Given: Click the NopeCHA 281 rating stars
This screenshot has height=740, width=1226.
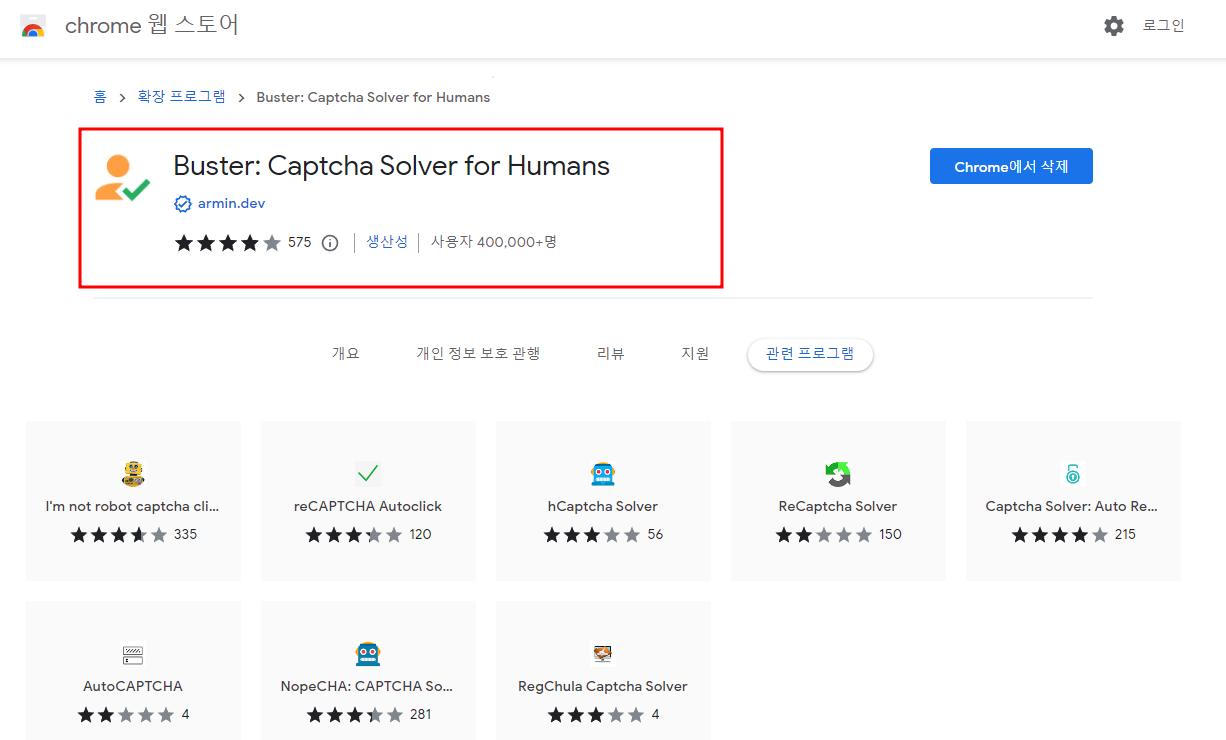Looking at the screenshot, I should 355,715.
